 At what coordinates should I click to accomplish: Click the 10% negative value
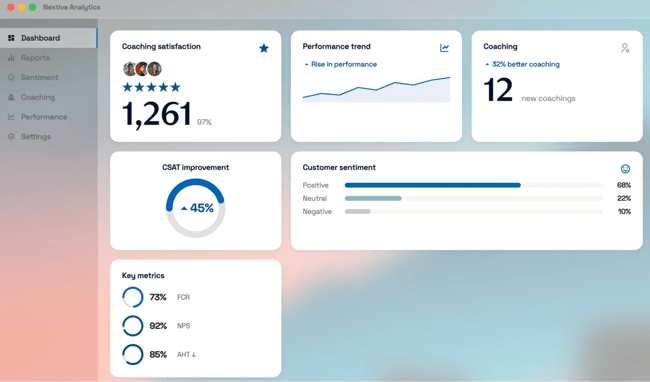(624, 212)
